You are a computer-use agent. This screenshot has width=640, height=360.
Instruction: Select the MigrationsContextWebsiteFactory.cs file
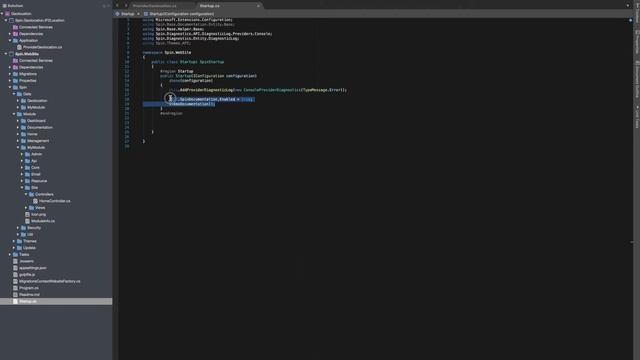pos(56,281)
